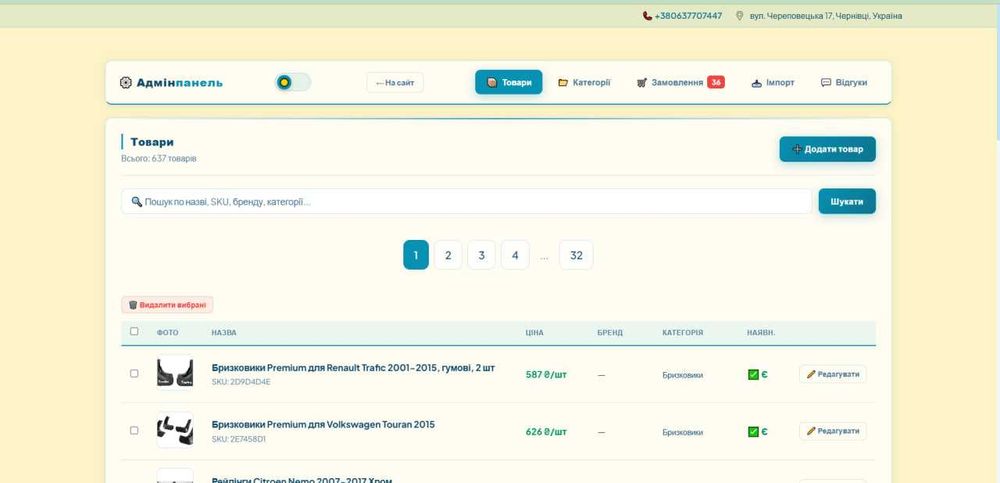
Task: Click the phone icon in top bar
Action: click(647, 16)
